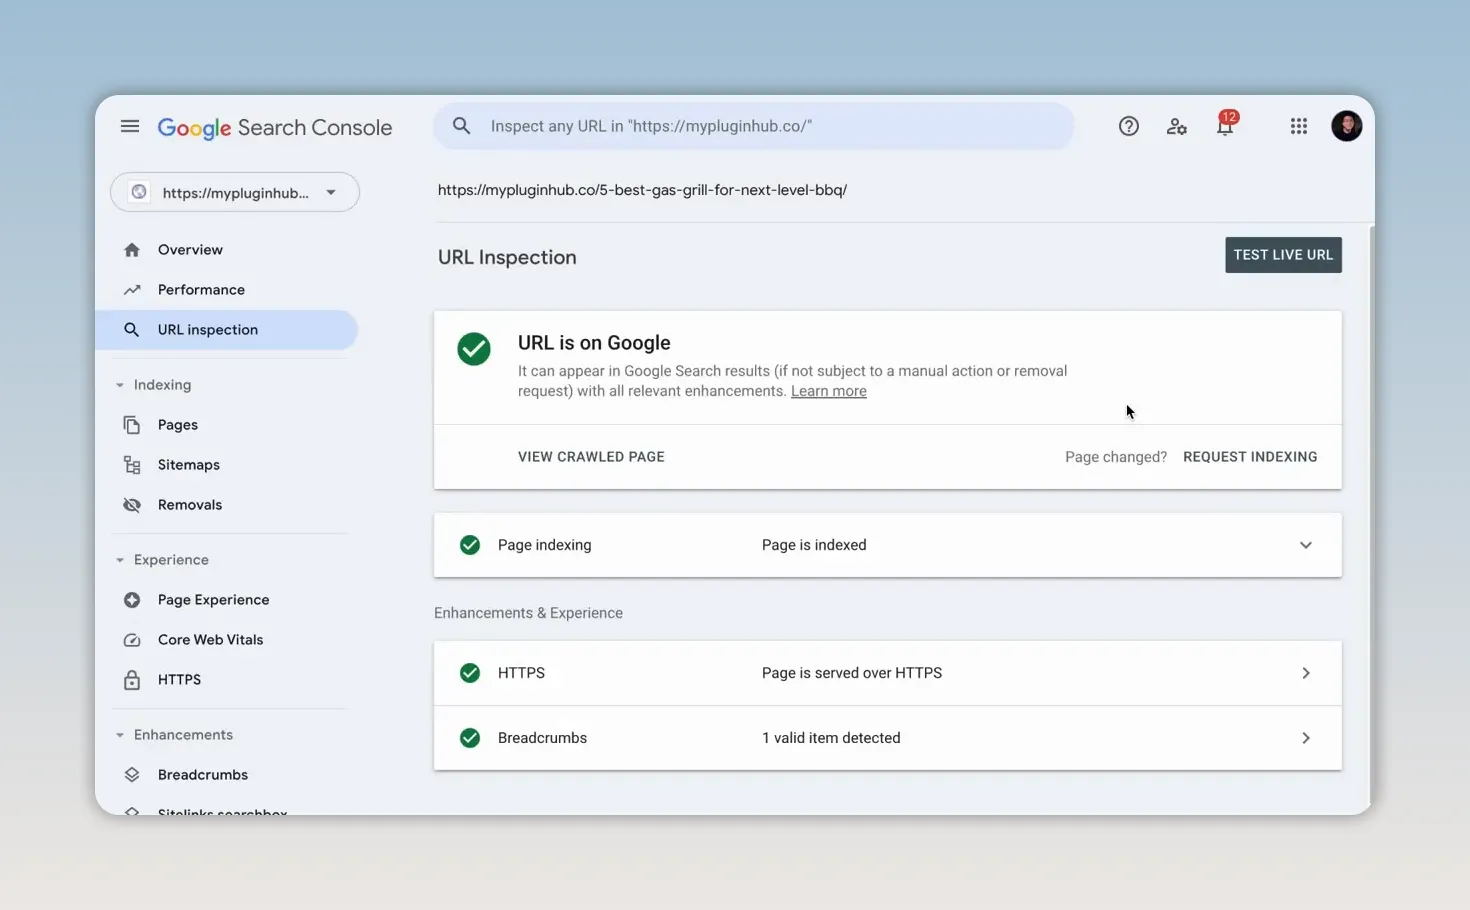This screenshot has width=1470, height=910.
Task: Click the Page Experience plus-circle icon
Action: point(132,600)
